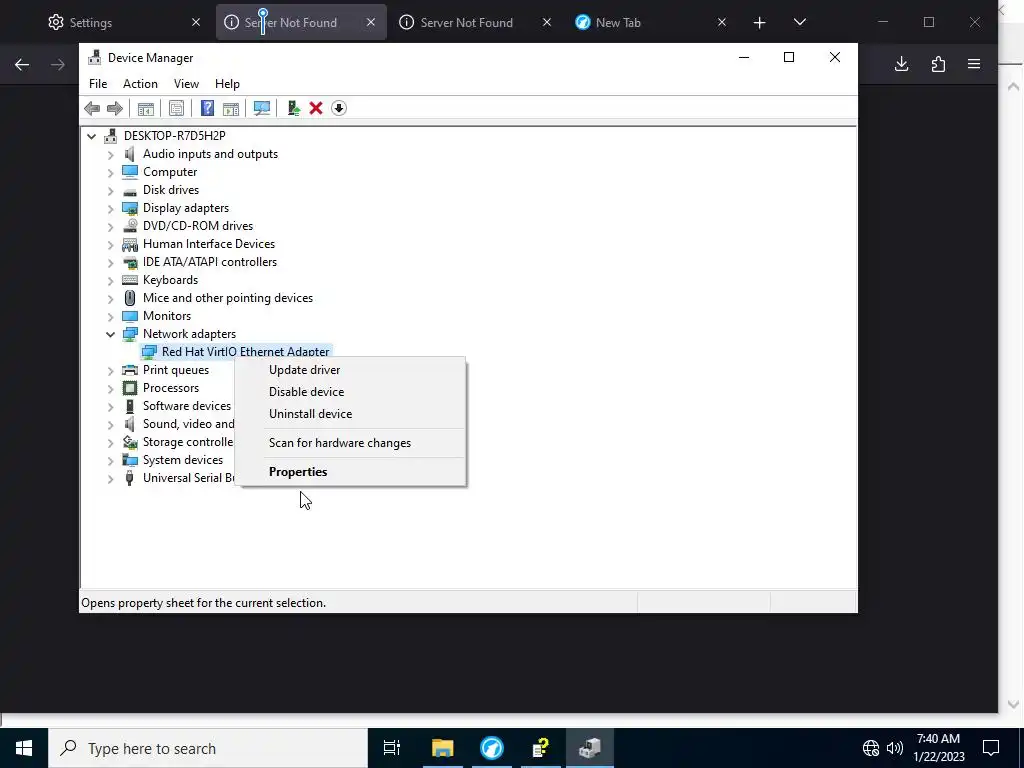Select the Software devices tree item

(187, 406)
